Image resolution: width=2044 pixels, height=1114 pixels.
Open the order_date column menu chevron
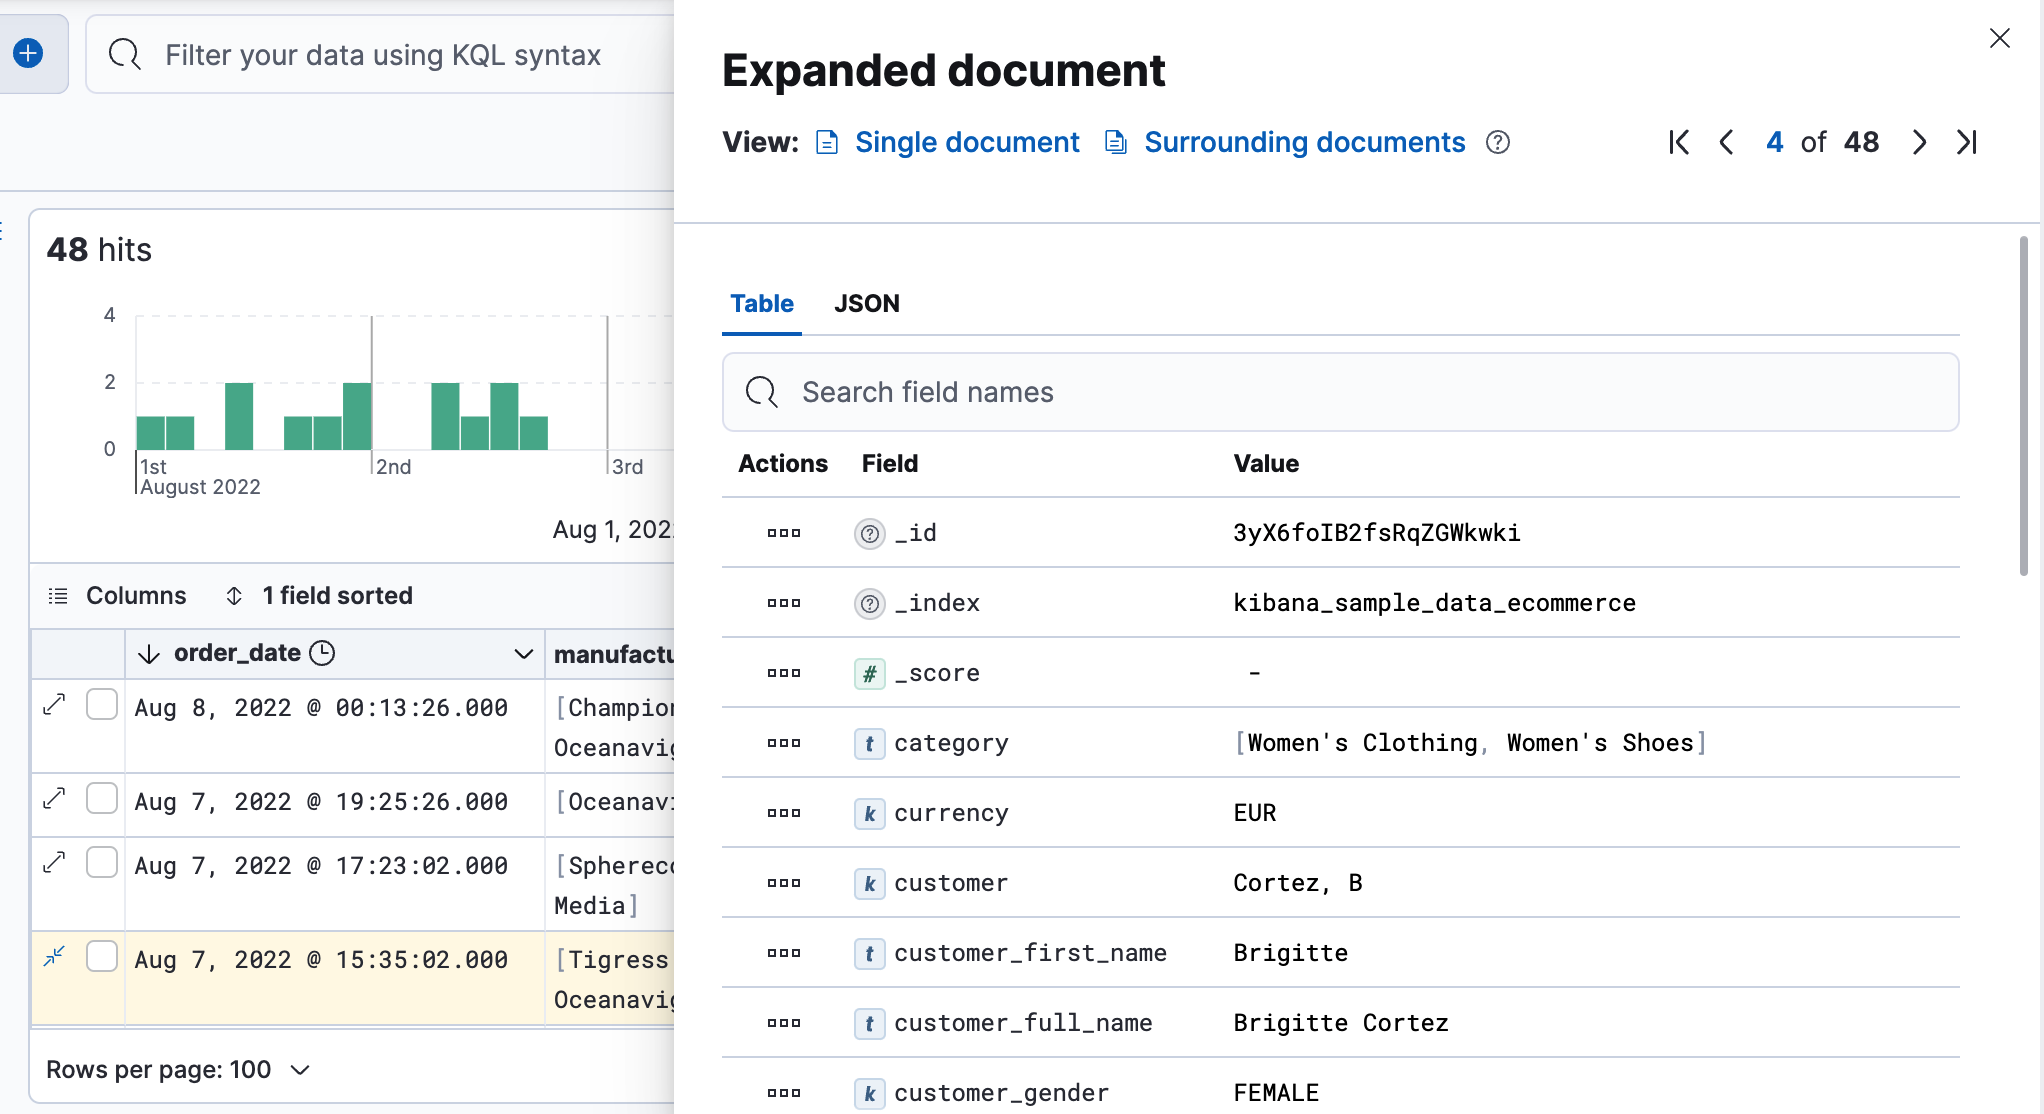[524, 653]
